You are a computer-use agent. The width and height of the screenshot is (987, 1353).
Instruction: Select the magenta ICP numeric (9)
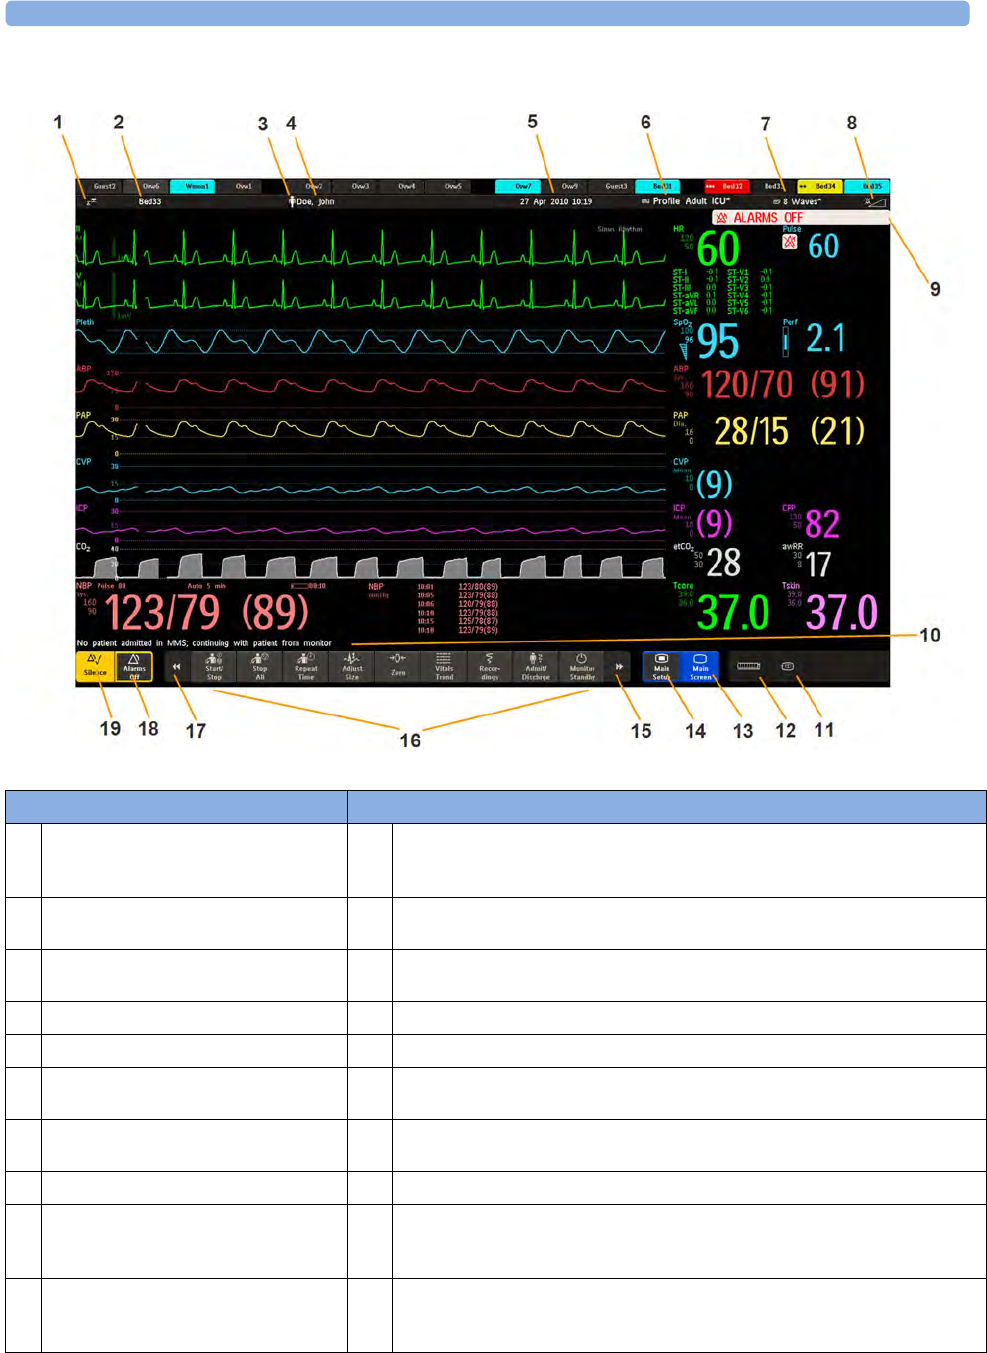[x=714, y=523]
